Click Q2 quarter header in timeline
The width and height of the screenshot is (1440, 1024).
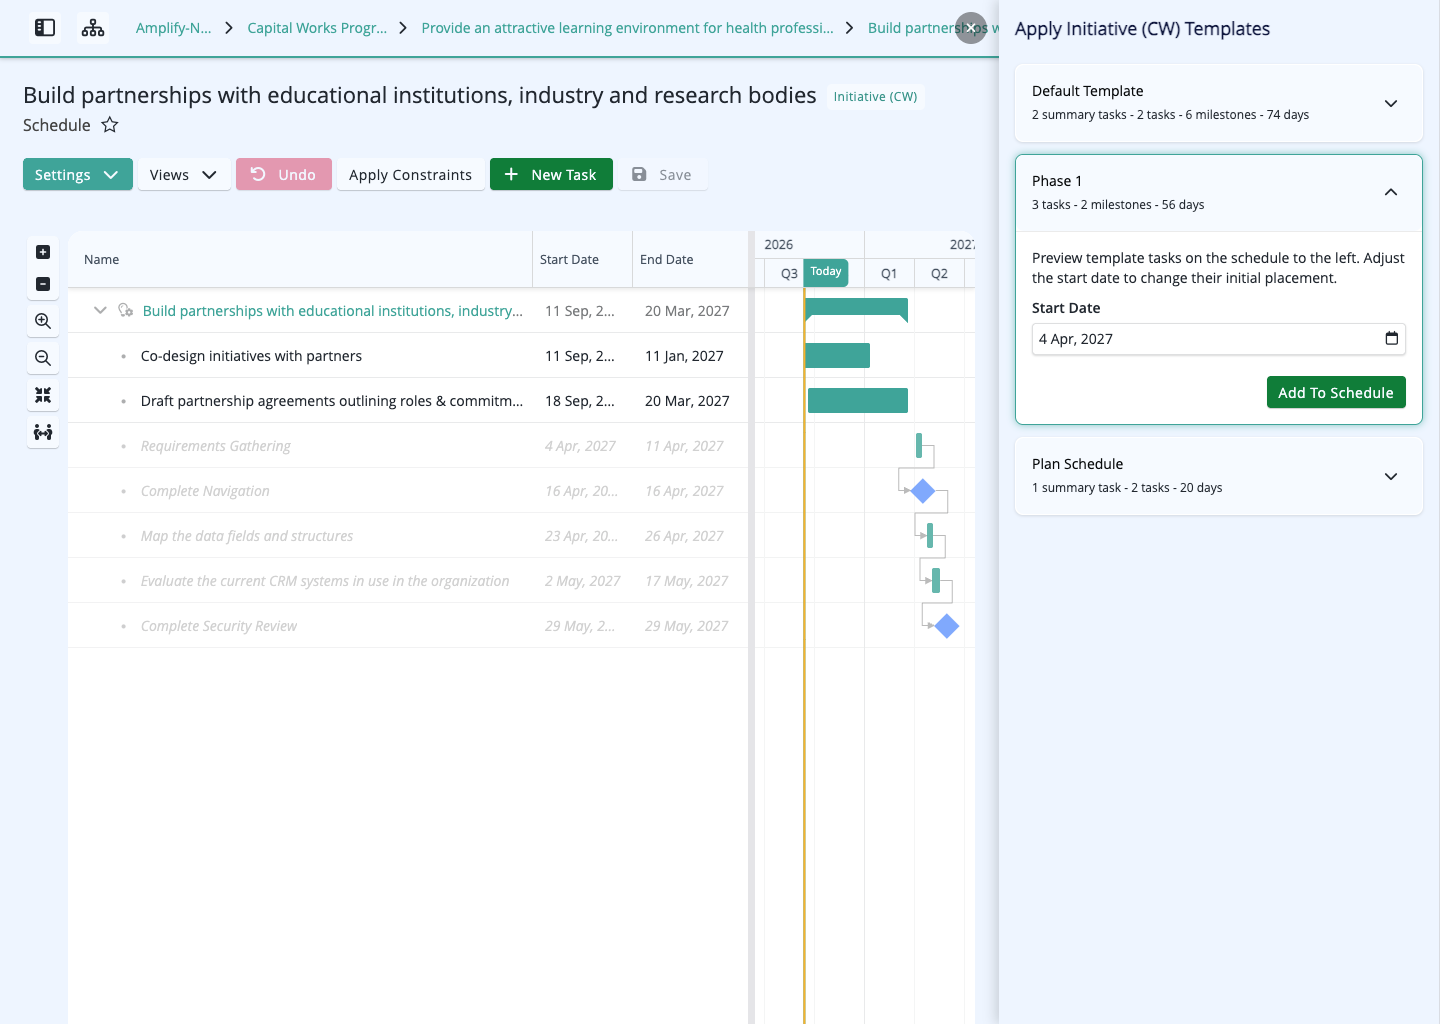(x=939, y=273)
